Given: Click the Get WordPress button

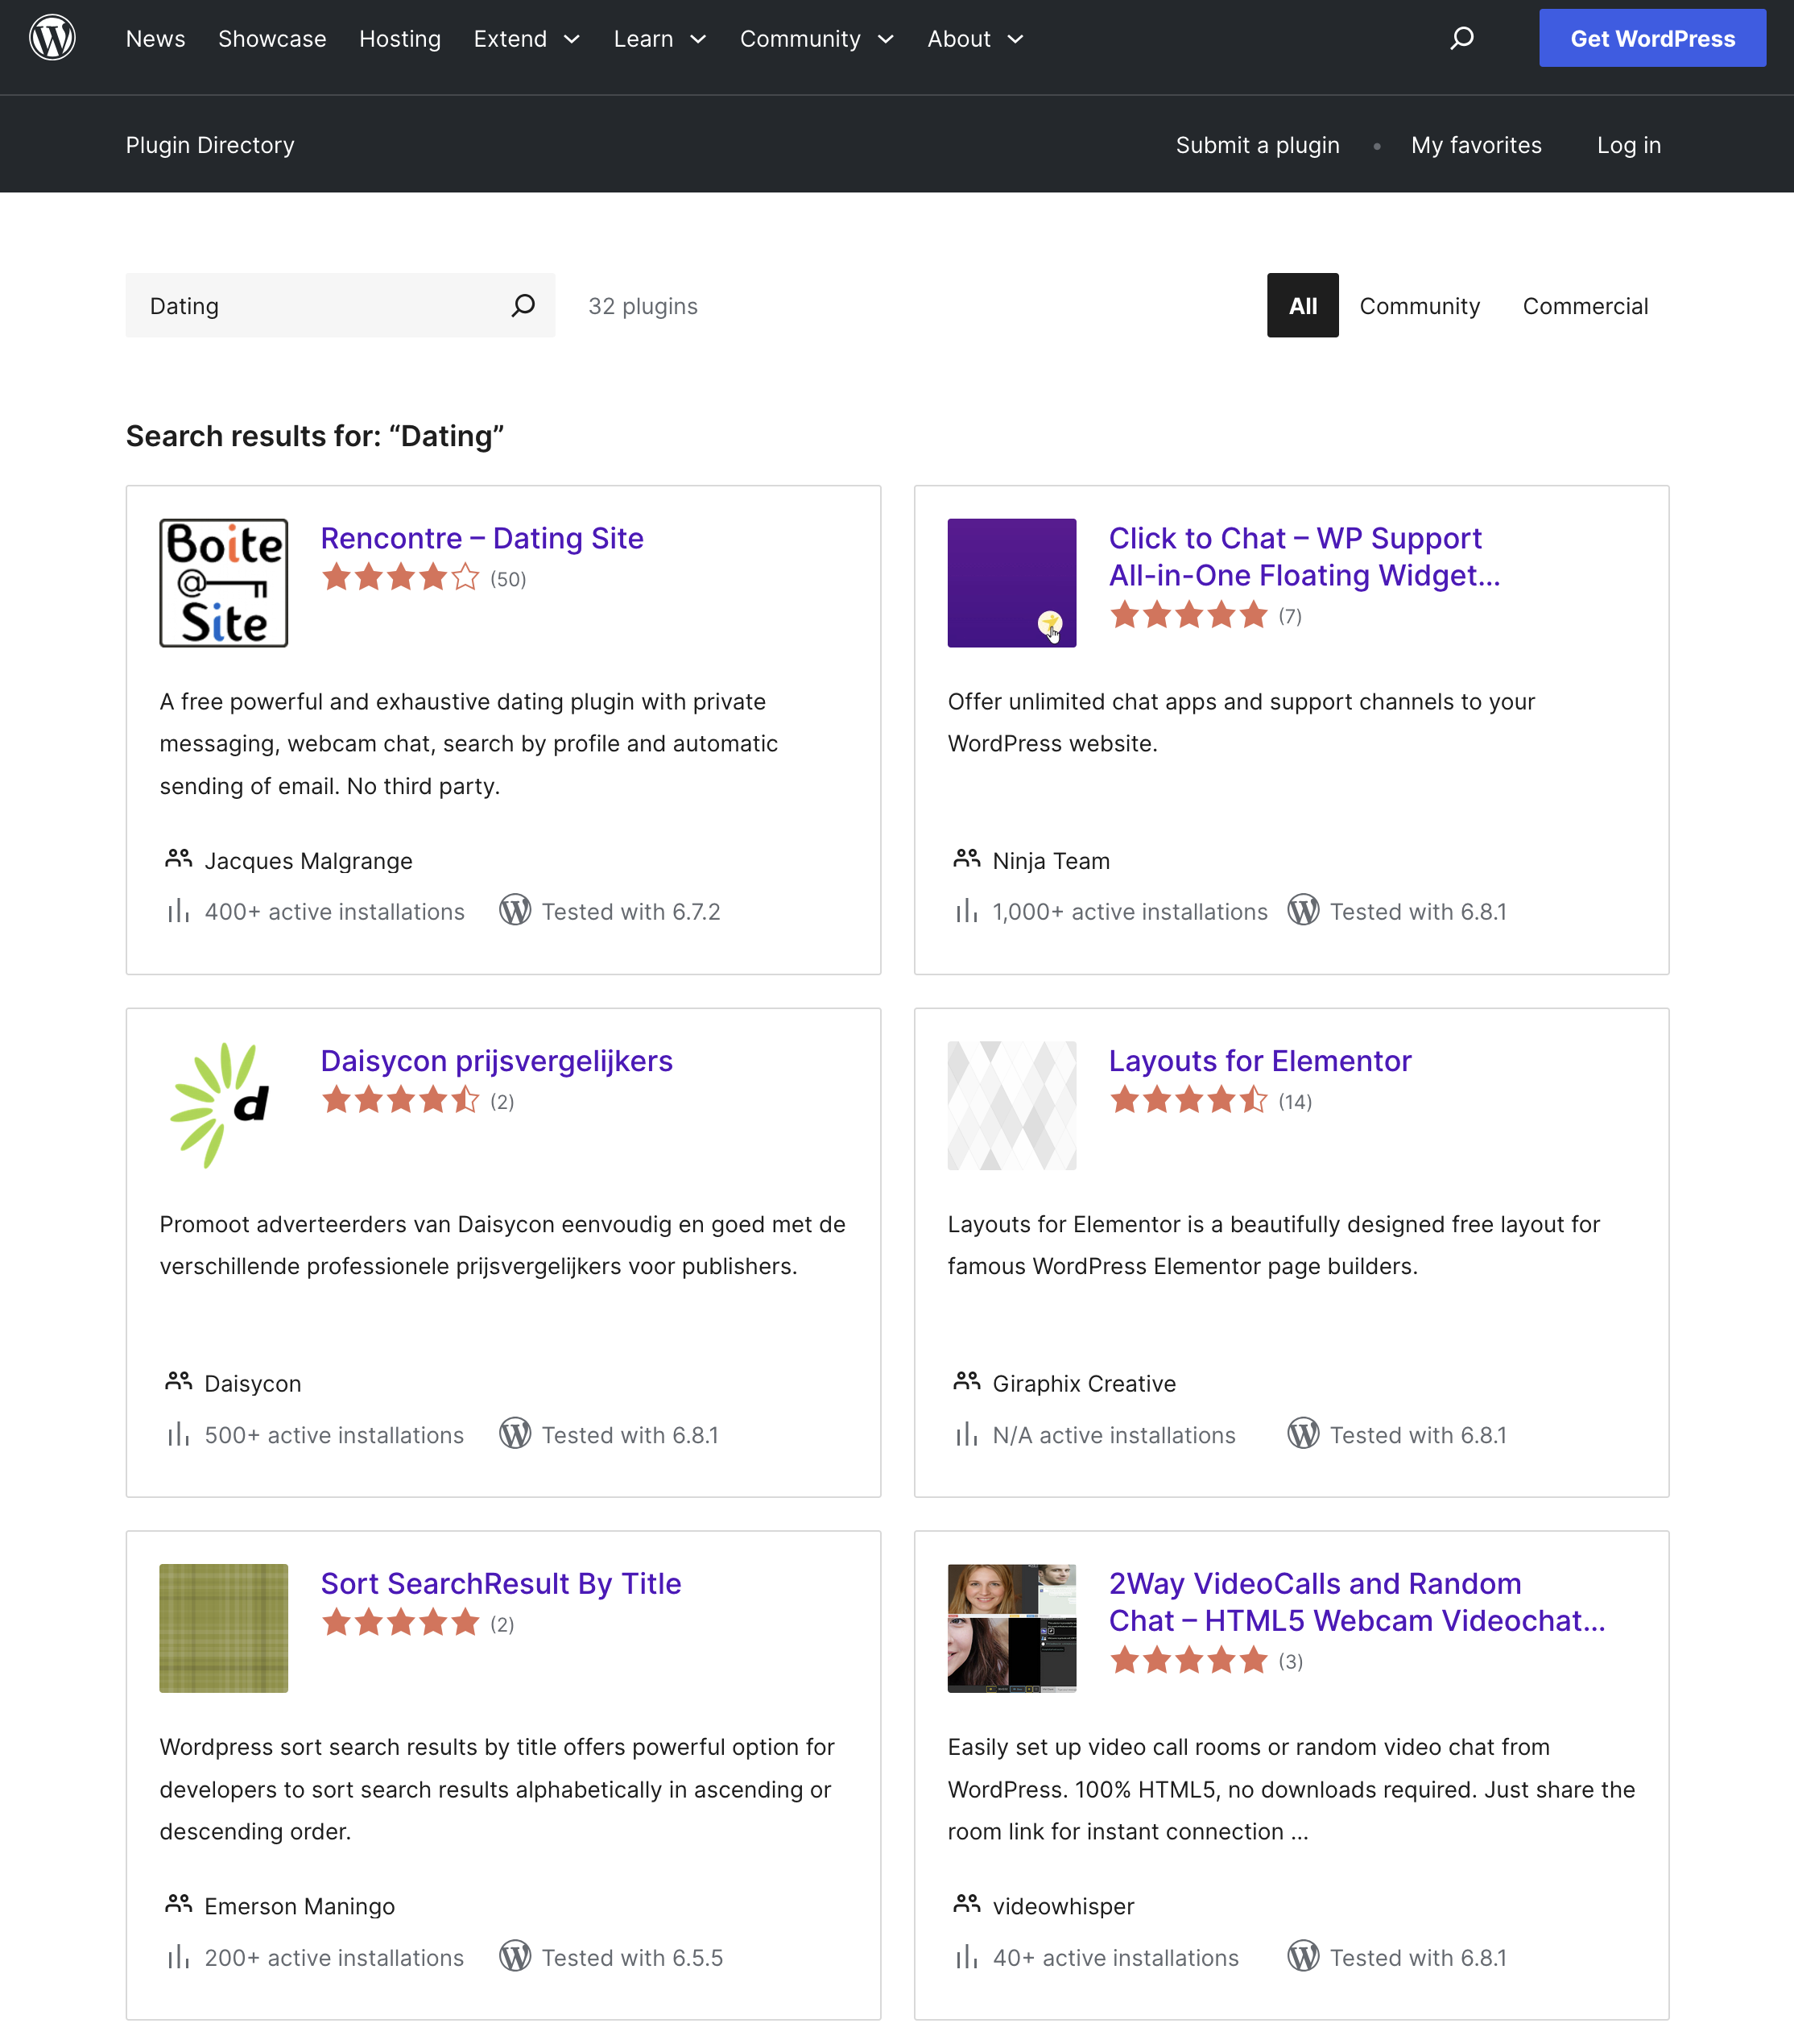Looking at the screenshot, I should coord(1652,38).
